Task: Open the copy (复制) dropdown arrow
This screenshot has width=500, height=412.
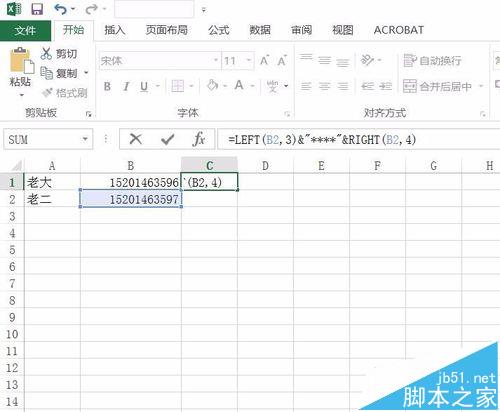Action: click(x=86, y=73)
